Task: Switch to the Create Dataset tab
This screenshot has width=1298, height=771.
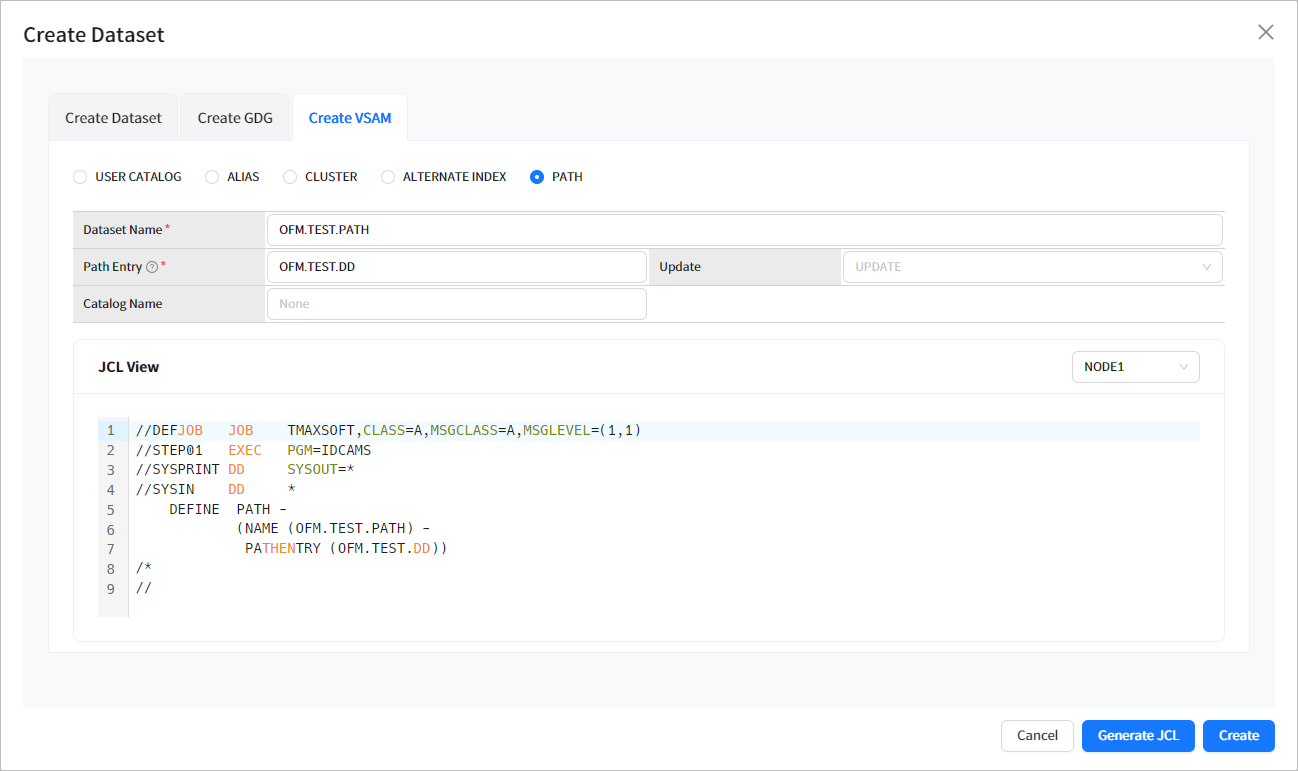Action: tap(113, 117)
